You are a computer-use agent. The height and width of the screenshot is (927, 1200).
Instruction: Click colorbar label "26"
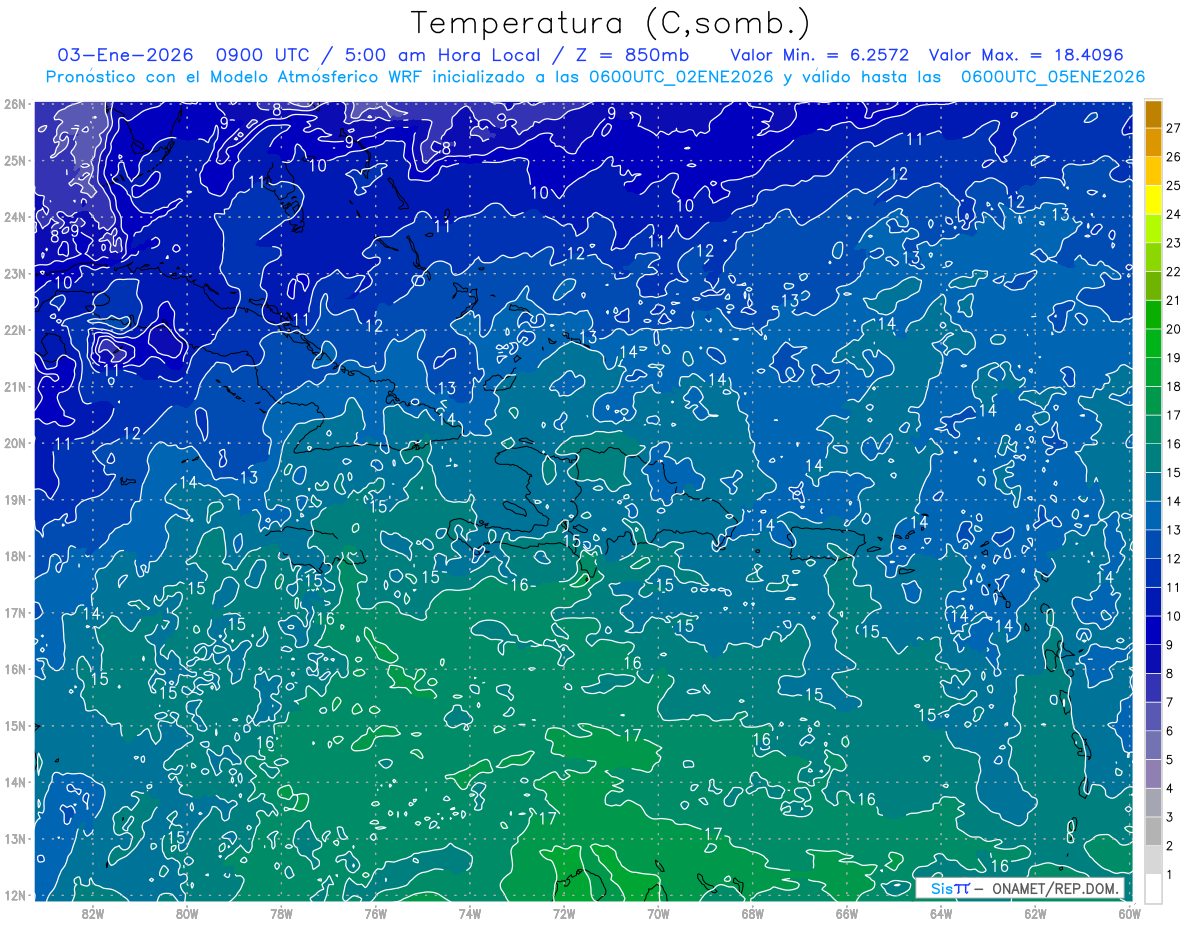point(1174,157)
